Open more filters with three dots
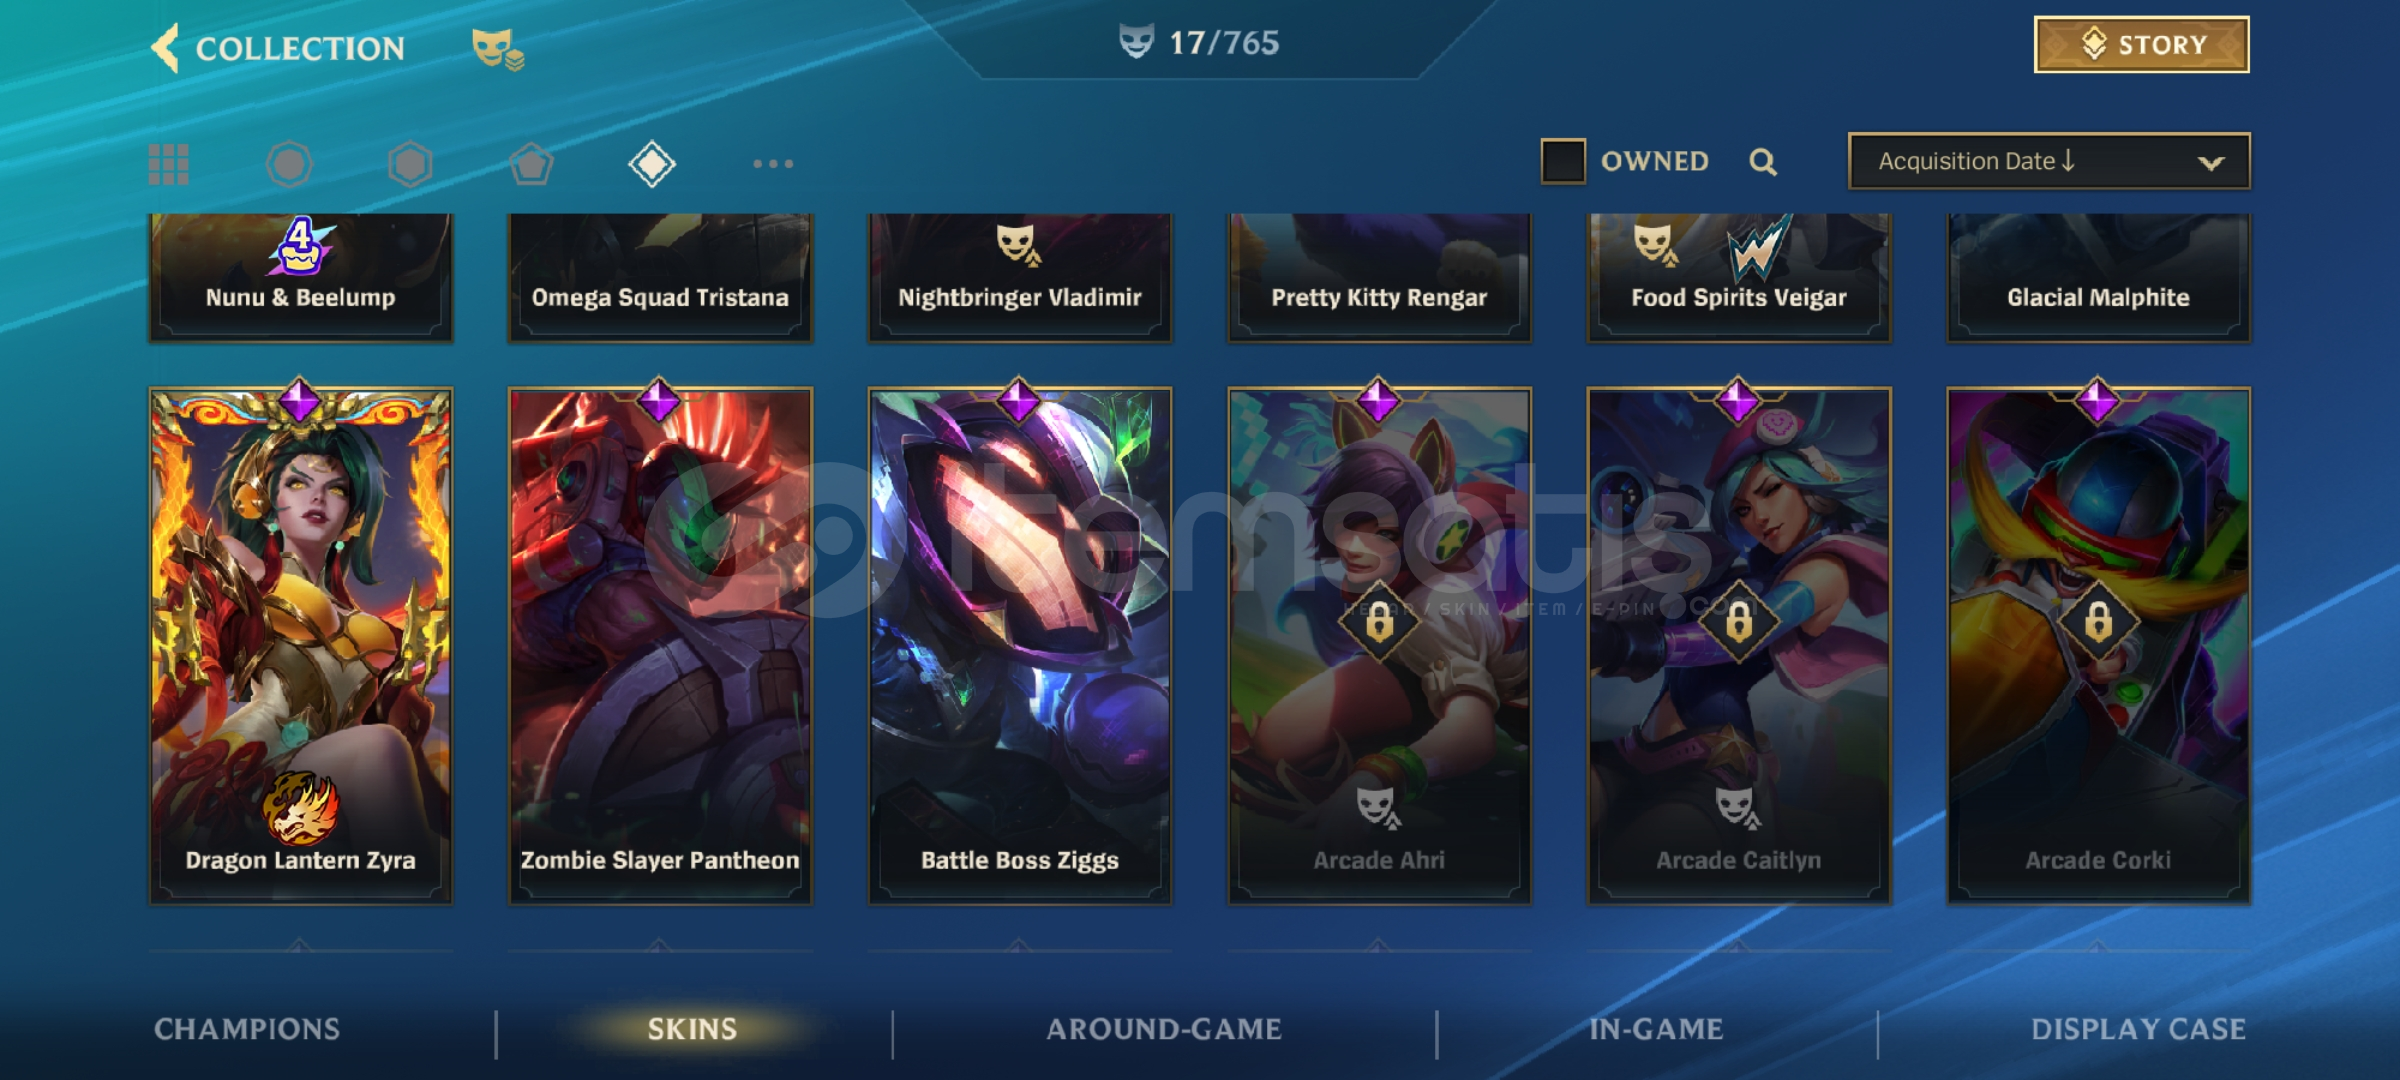This screenshot has width=2400, height=1080. [x=773, y=163]
